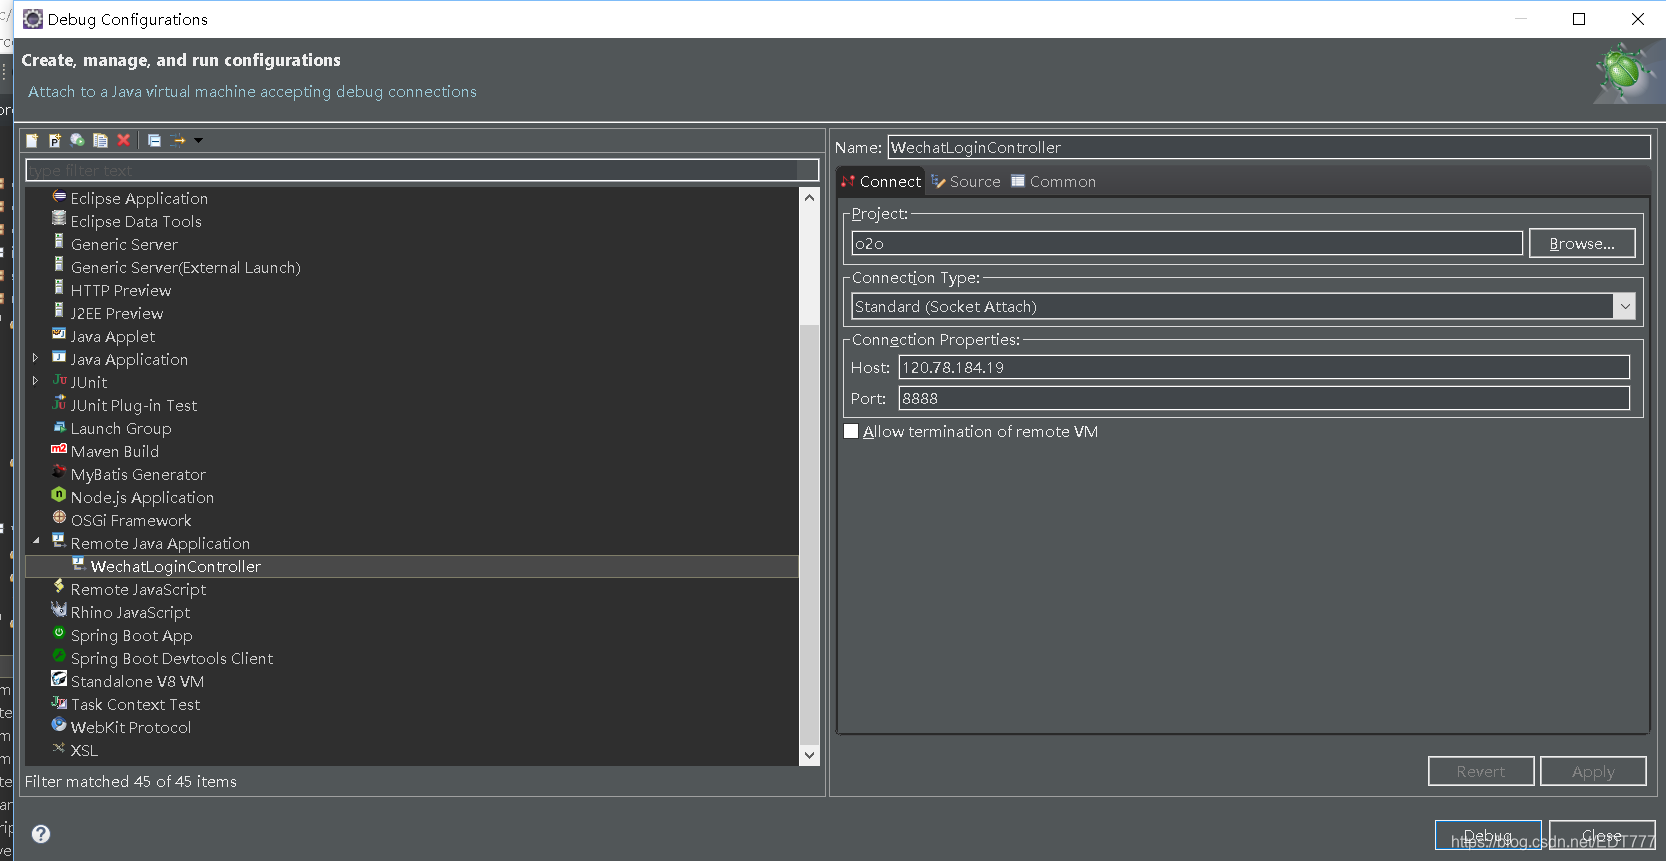Viewport: 1666px width, 861px height.
Task: Click the Duplicate launch configuration icon
Action: (100, 140)
